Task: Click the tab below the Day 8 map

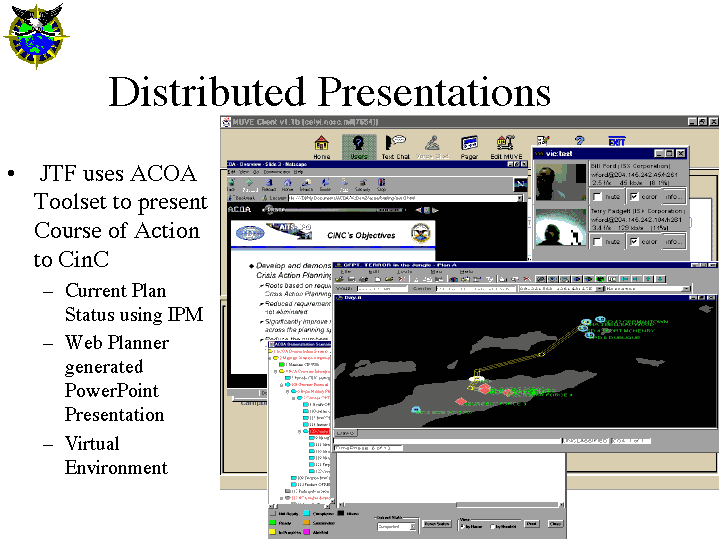Action: pyautogui.click(x=346, y=433)
